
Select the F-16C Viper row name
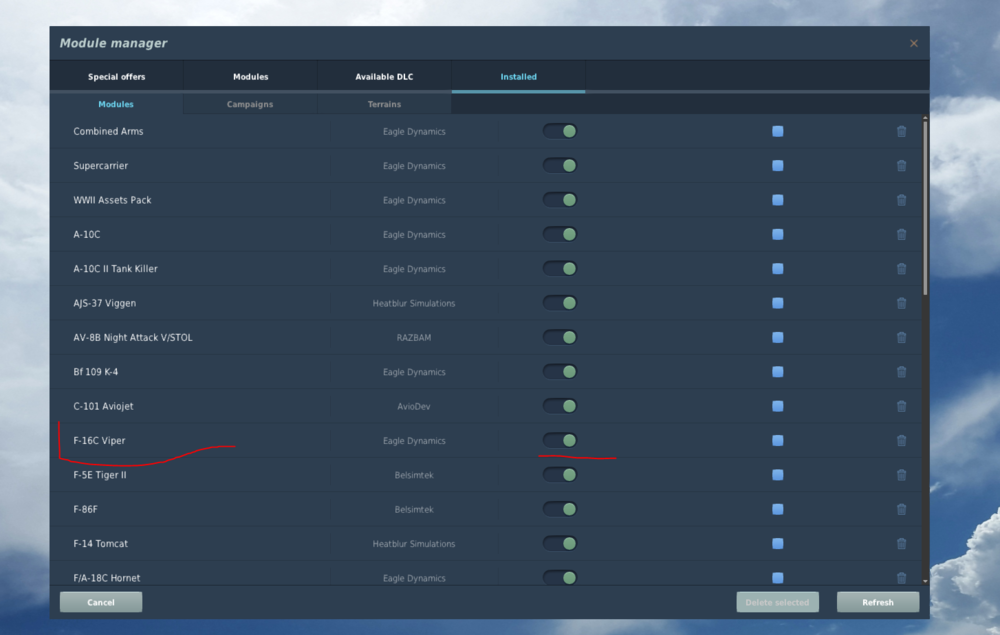point(99,441)
